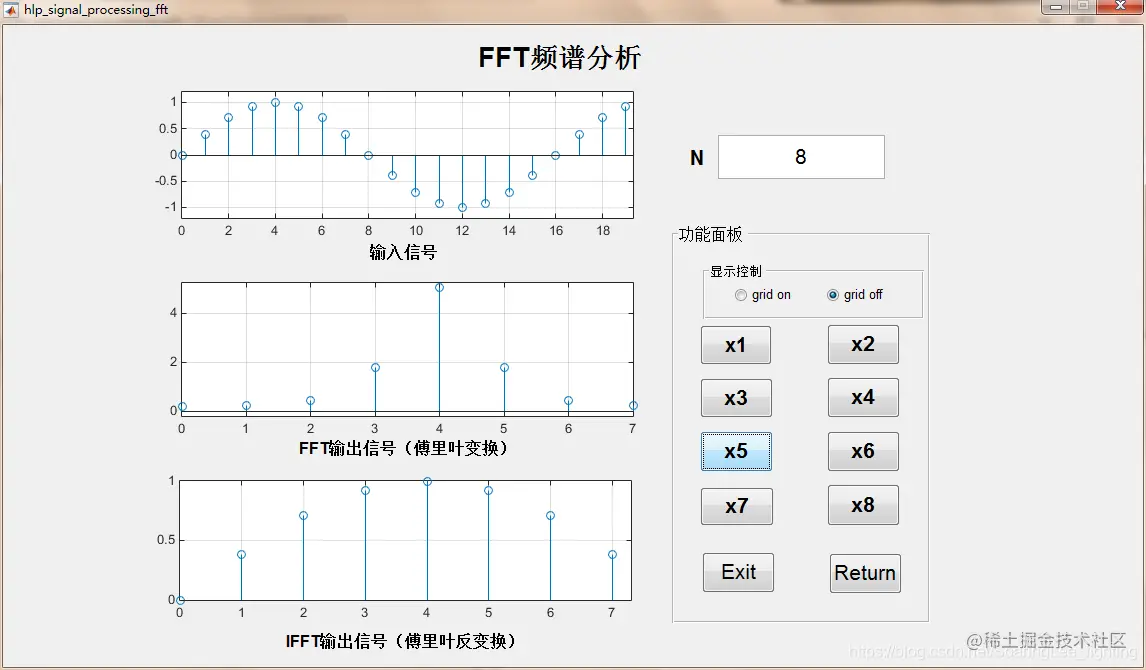Click the FFT输出信号（傅里叶变换） label
Screen dimensions: 1146x670
pos(403,448)
